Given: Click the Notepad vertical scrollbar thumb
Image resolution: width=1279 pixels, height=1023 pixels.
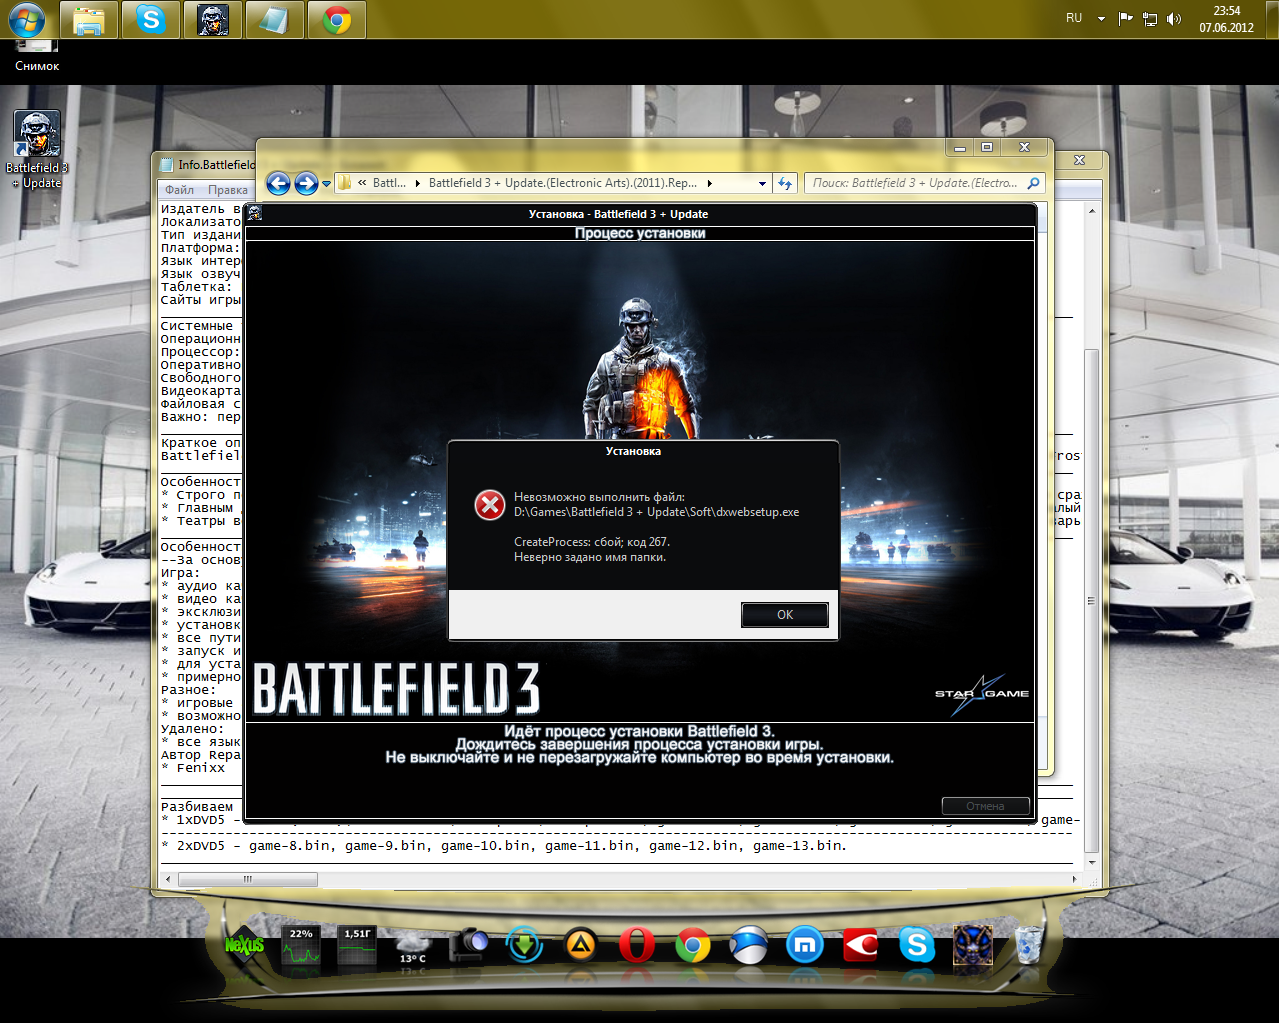Looking at the screenshot, I should [x=1091, y=600].
